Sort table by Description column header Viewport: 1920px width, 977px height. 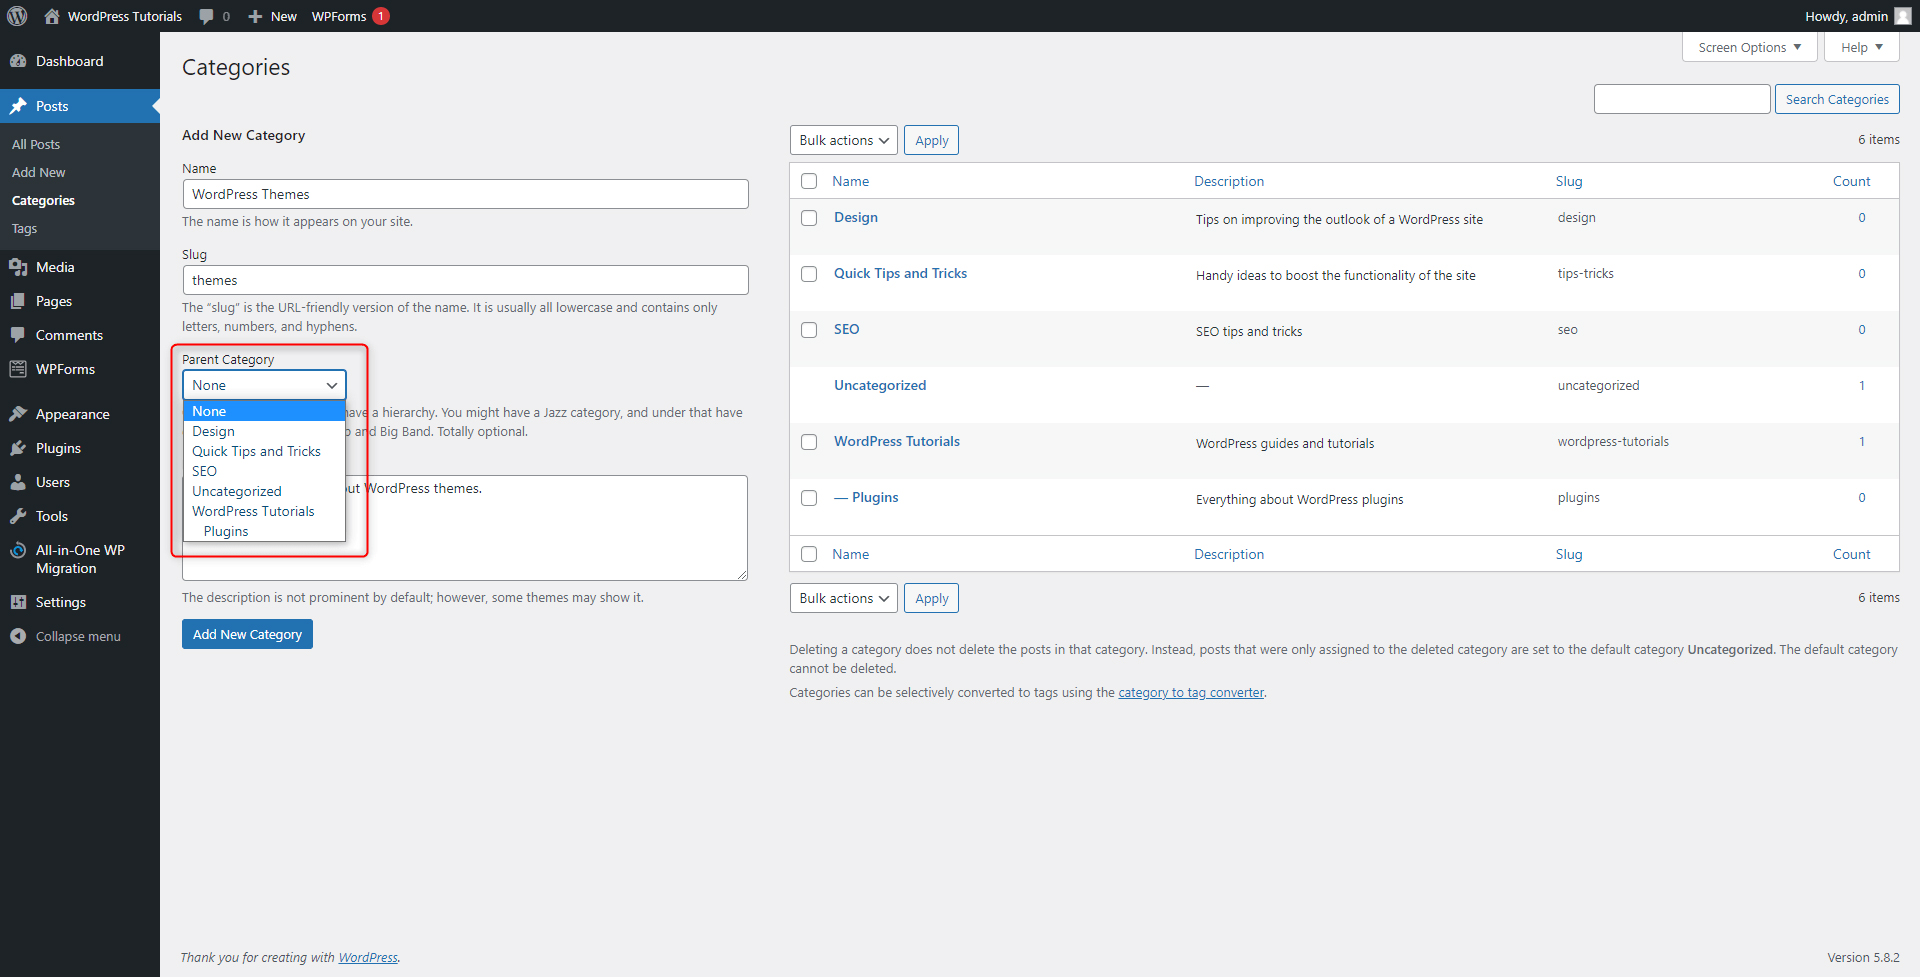1229,181
